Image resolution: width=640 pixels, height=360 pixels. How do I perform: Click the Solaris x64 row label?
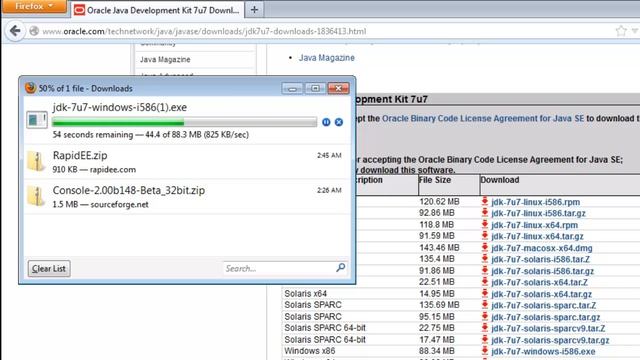pos(306,293)
